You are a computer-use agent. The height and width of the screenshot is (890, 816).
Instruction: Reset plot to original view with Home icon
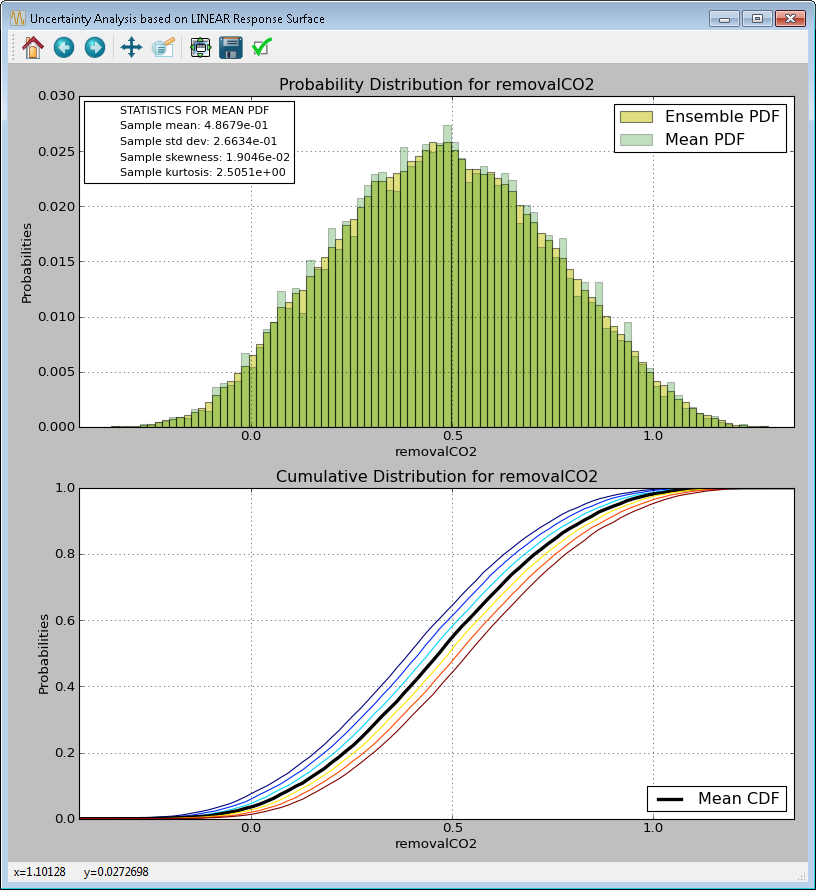click(31, 46)
